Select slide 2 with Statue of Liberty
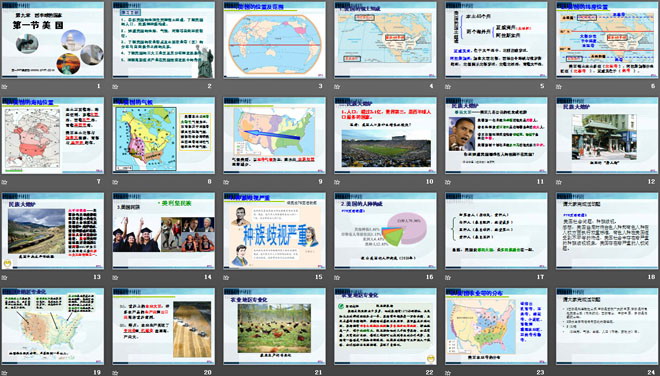Screen dimensions: 660x376 pyautogui.click(x=163, y=40)
